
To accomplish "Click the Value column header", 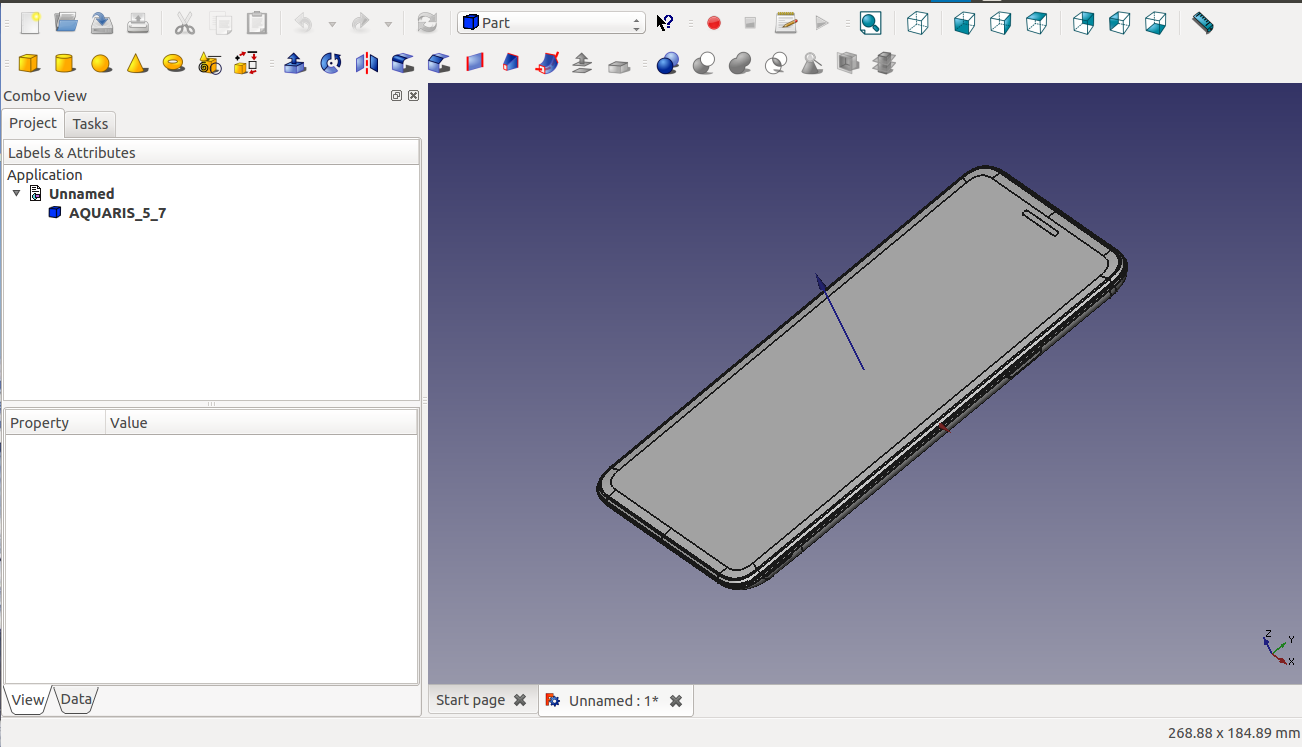I will (129, 423).
